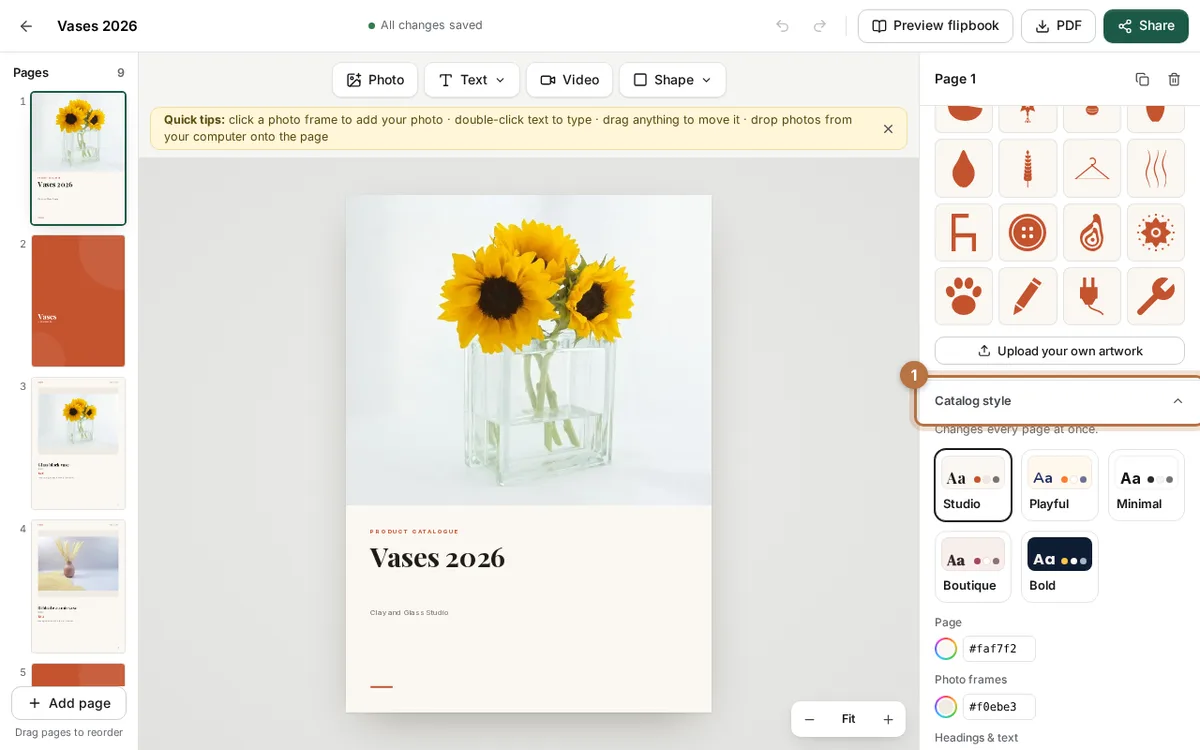1200x750 pixels.
Task: Select page 1 thumbnail
Action: click(x=78, y=158)
